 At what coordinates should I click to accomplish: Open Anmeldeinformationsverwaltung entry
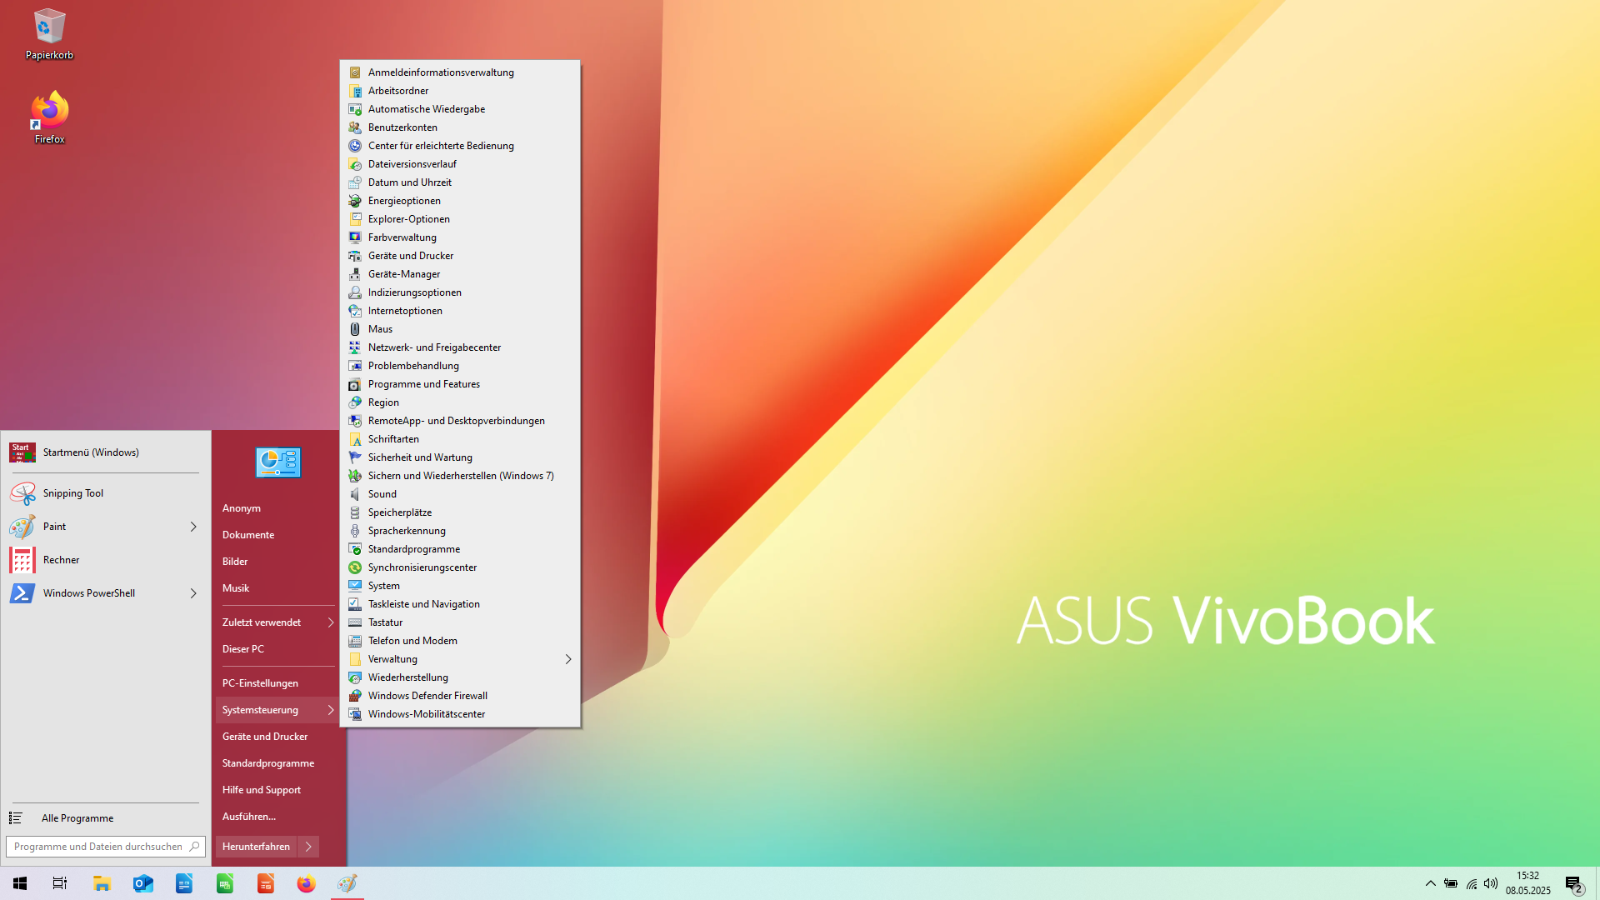tap(460, 72)
